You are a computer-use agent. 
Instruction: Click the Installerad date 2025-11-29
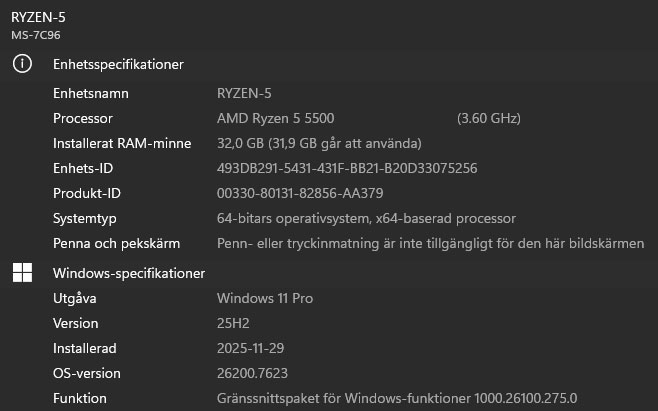(251, 349)
